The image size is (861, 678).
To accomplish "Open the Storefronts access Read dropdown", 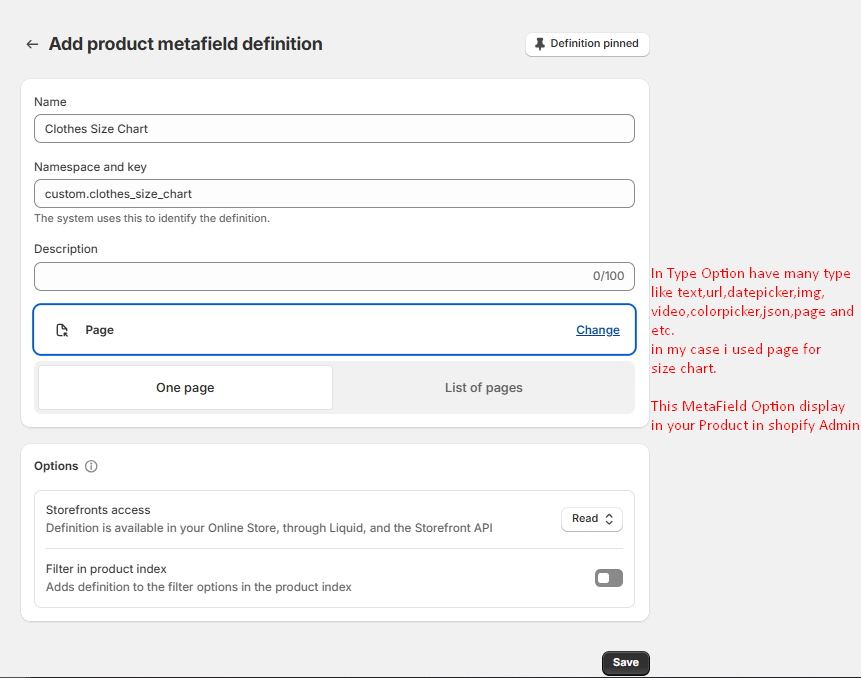I will (x=592, y=519).
